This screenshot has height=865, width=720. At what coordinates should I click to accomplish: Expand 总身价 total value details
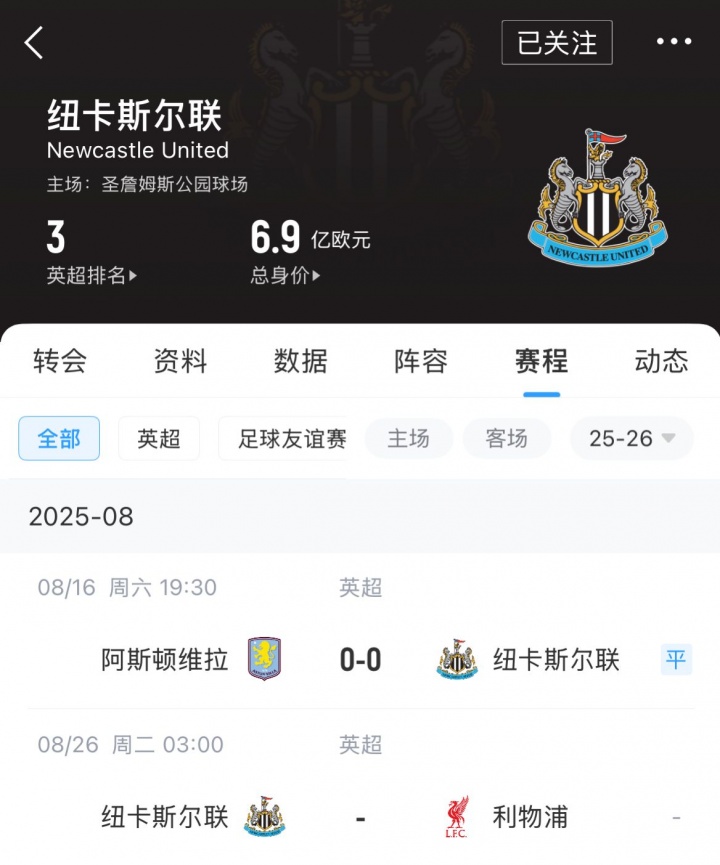coord(285,275)
